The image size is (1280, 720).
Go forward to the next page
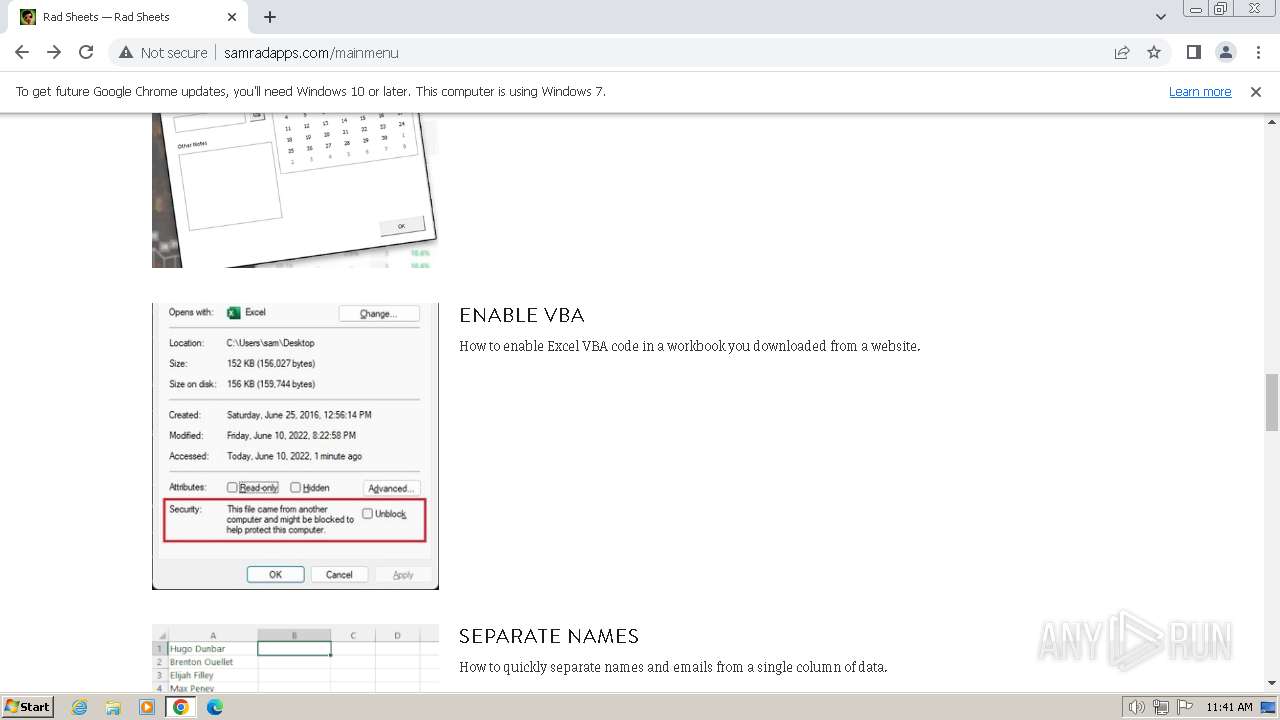tap(54, 53)
